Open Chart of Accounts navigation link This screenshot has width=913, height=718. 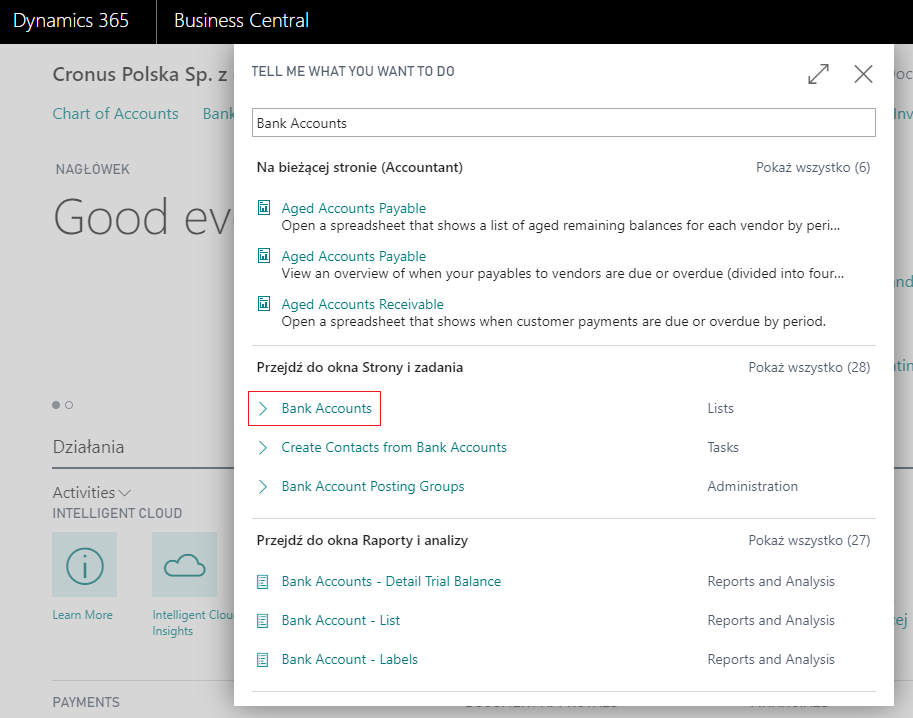coord(115,114)
